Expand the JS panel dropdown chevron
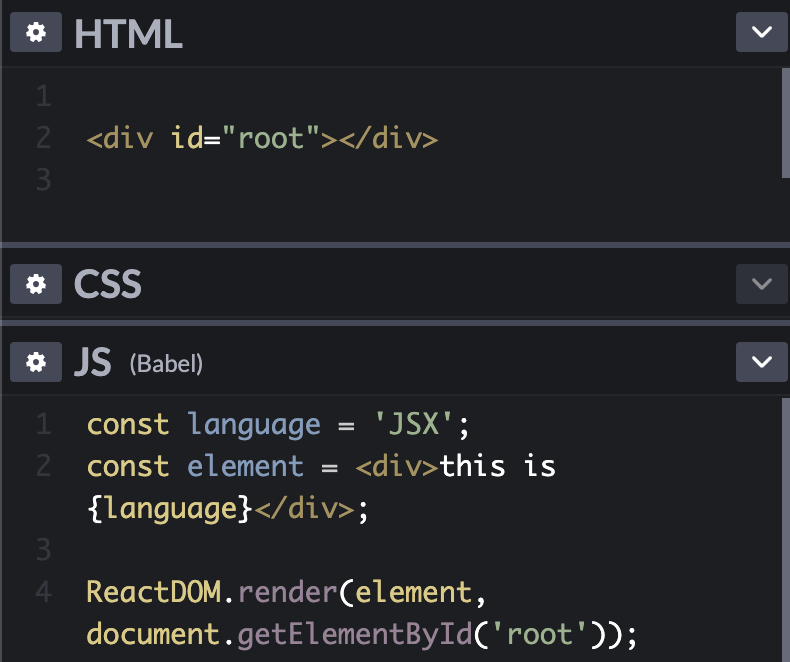 761,362
